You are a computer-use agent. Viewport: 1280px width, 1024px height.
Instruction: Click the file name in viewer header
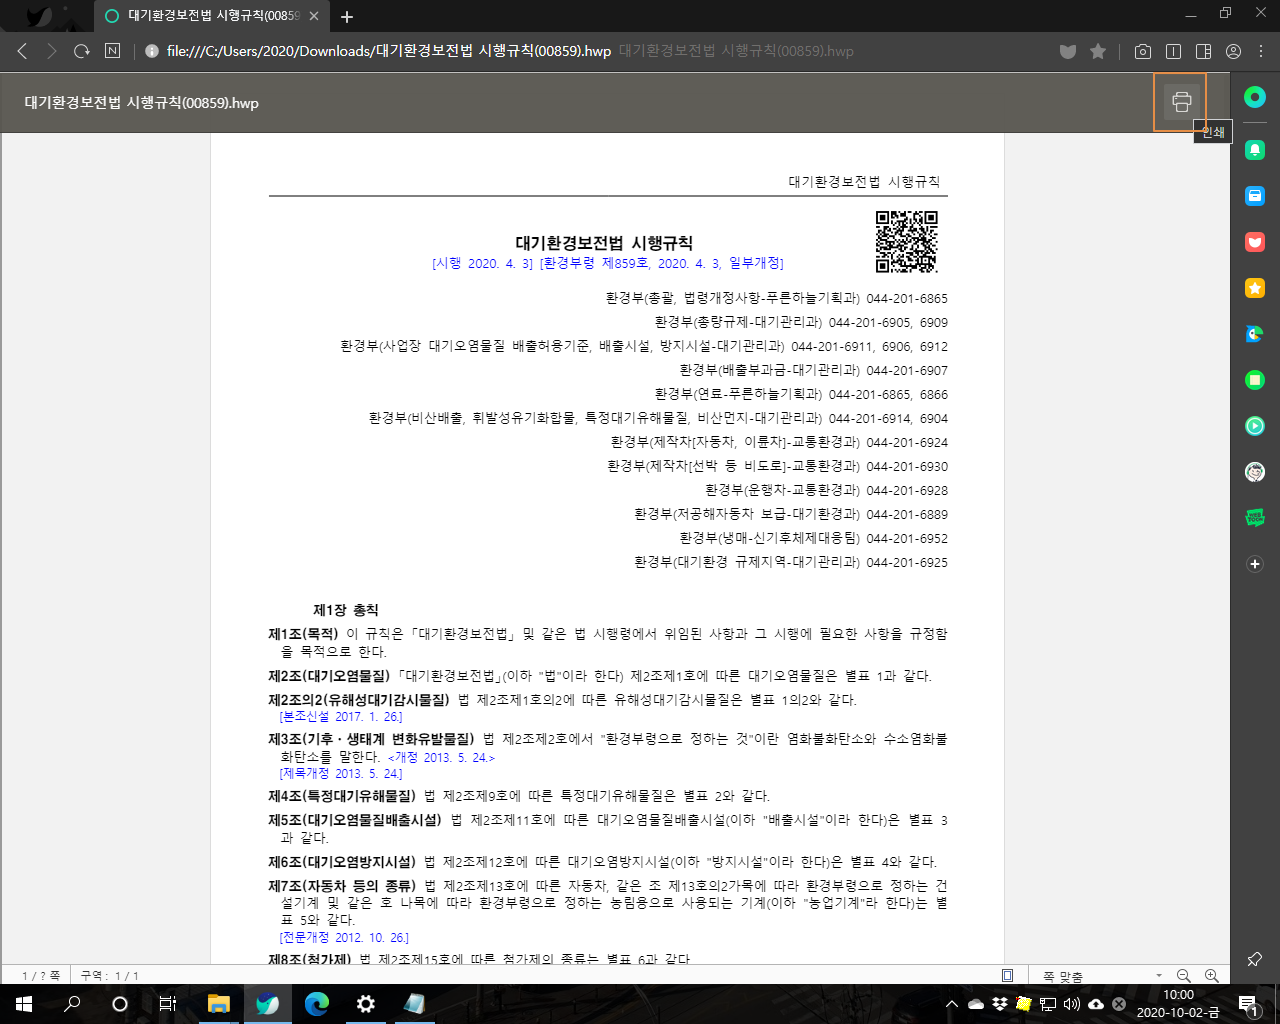[x=142, y=103]
